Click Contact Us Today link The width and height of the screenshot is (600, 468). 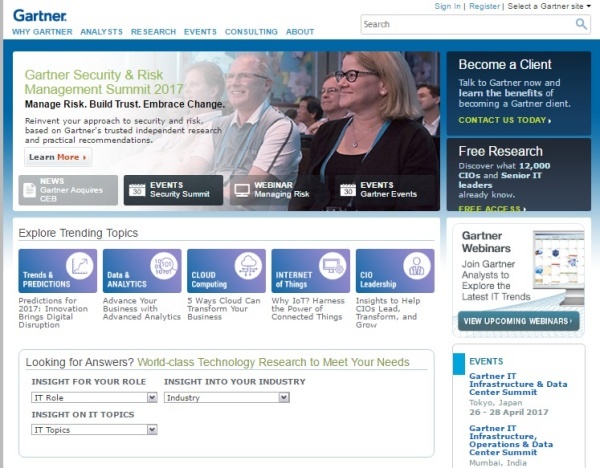point(505,120)
